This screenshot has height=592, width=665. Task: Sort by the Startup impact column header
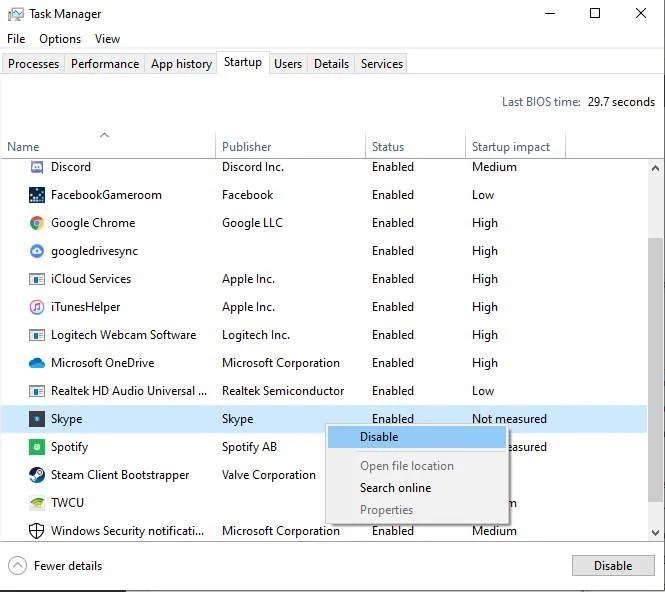click(515, 143)
